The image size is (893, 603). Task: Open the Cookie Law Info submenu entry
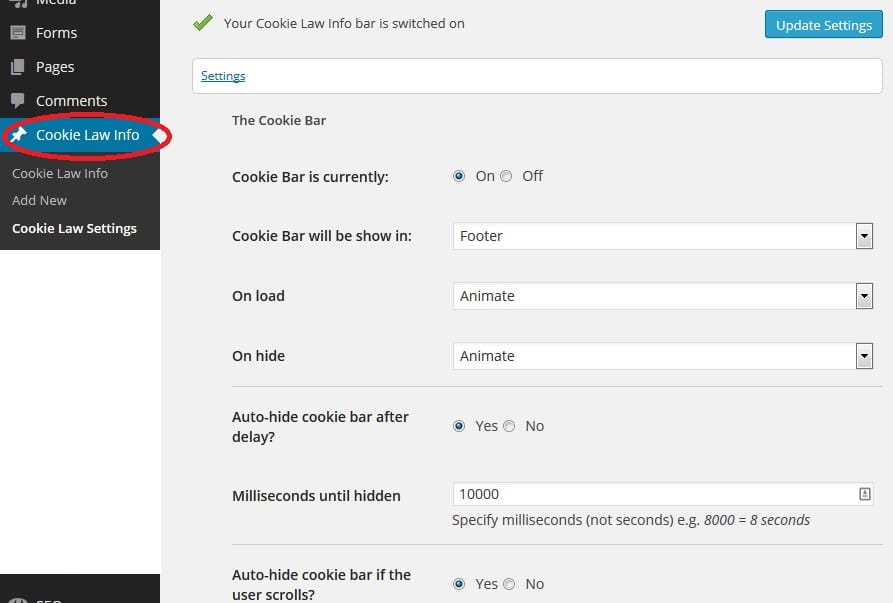click(x=60, y=173)
